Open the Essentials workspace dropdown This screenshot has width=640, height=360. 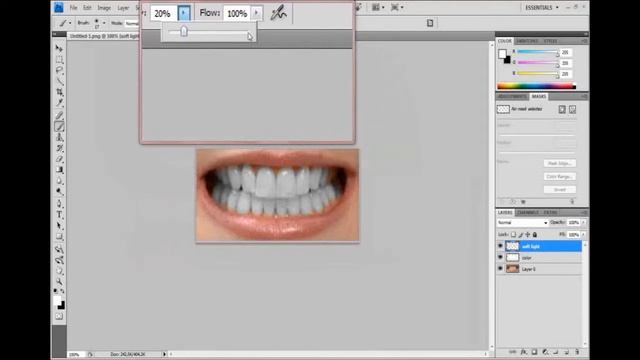[541, 7]
